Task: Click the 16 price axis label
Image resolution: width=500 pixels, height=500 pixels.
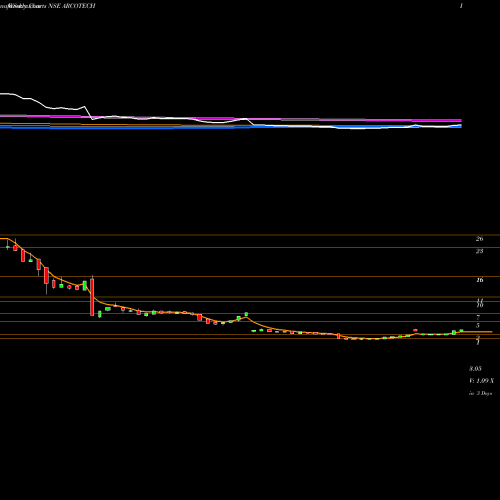Action: point(479,280)
